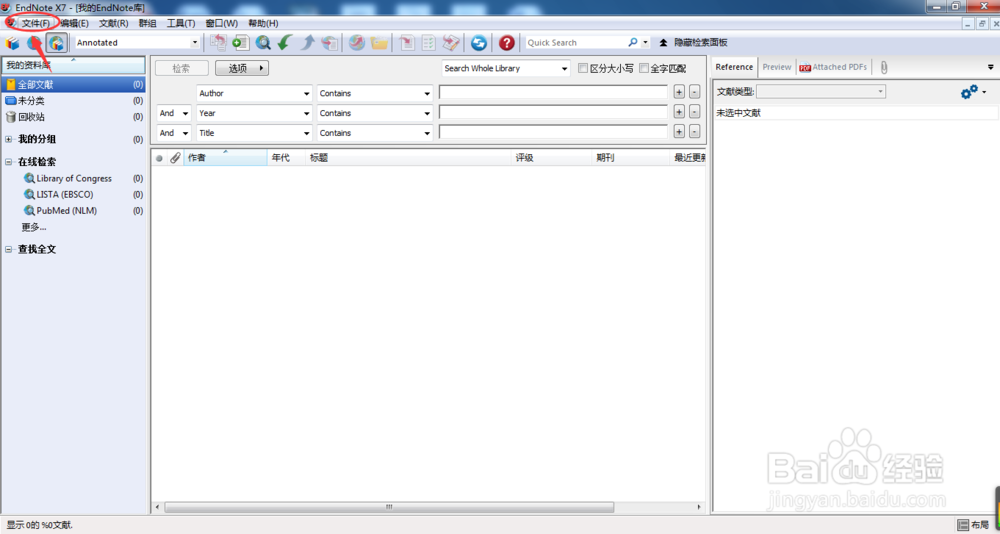Select 未分类 group
The width and height of the screenshot is (1000, 534).
(73, 101)
